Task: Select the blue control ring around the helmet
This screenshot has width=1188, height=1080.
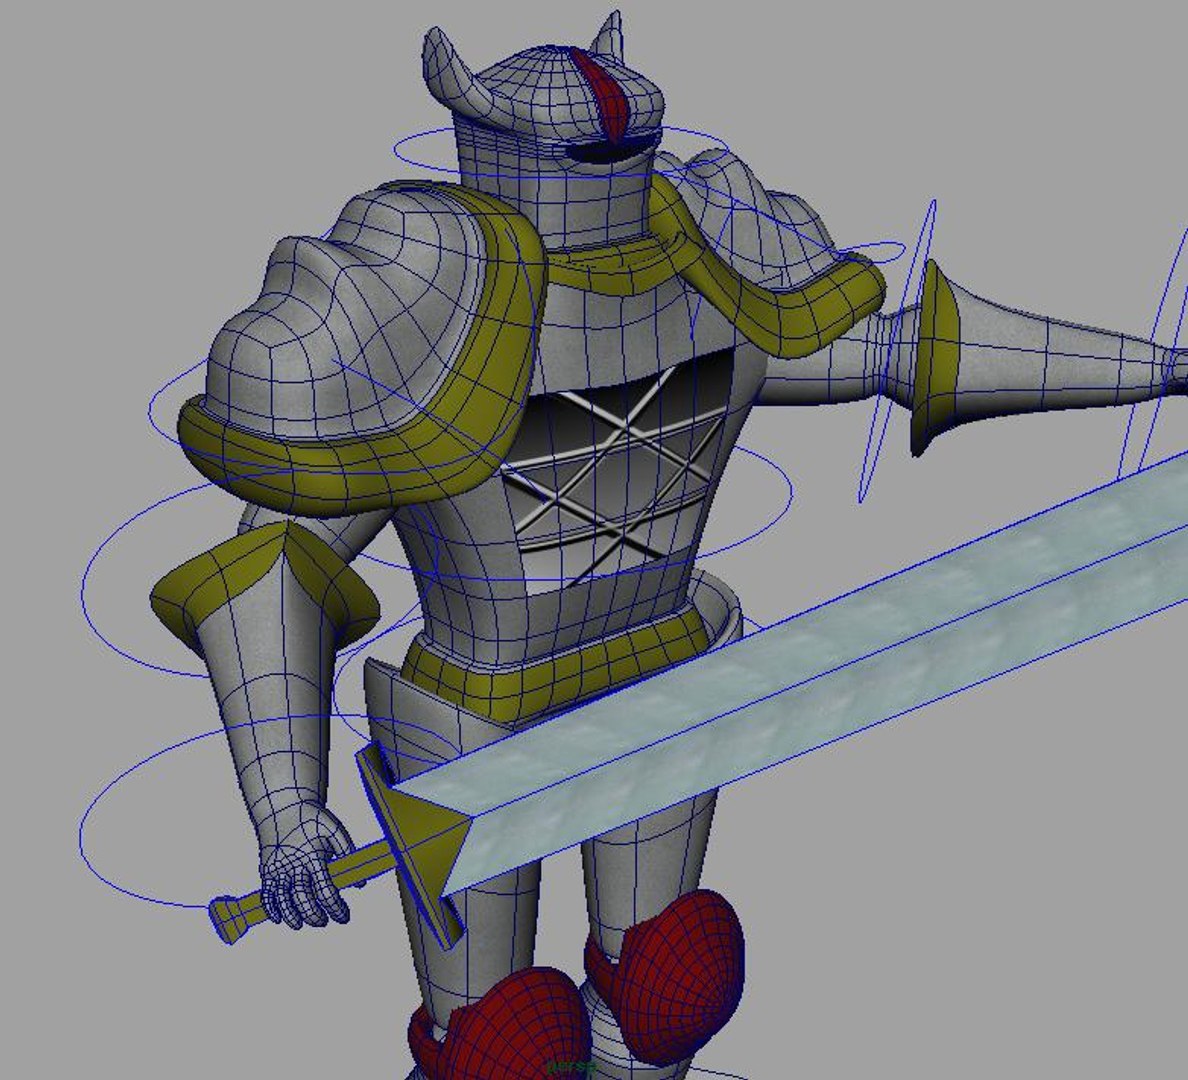Action: pyautogui.click(x=561, y=151)
